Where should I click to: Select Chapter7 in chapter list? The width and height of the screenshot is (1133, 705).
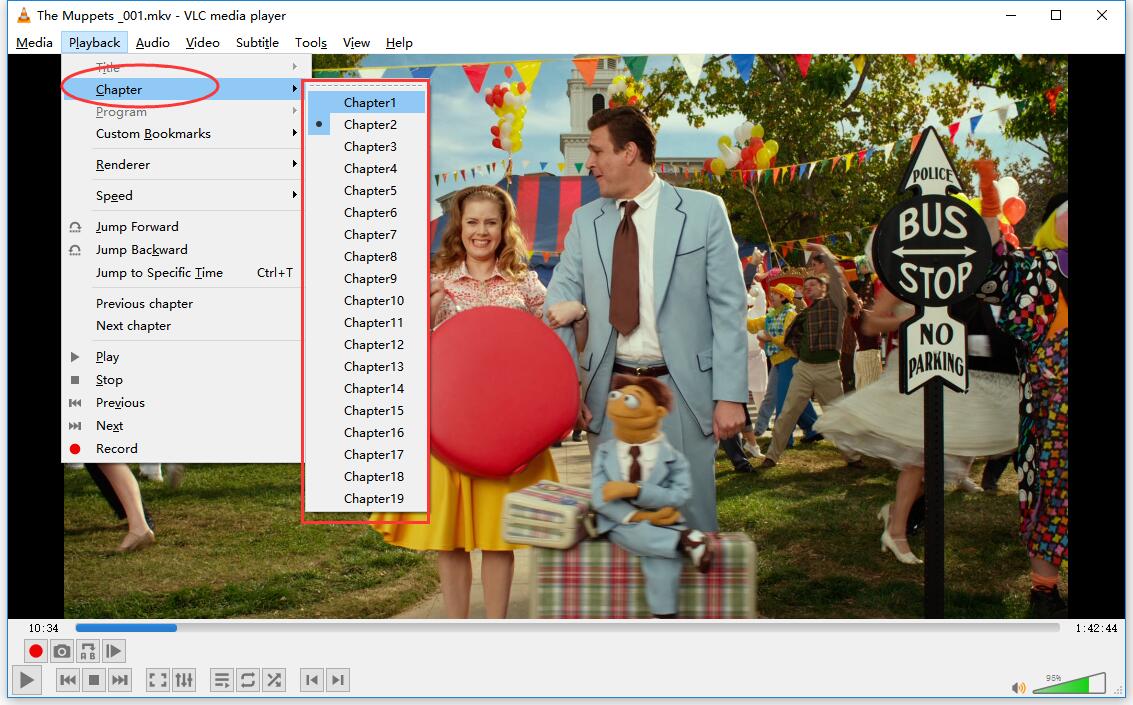[x=366, y=235]
